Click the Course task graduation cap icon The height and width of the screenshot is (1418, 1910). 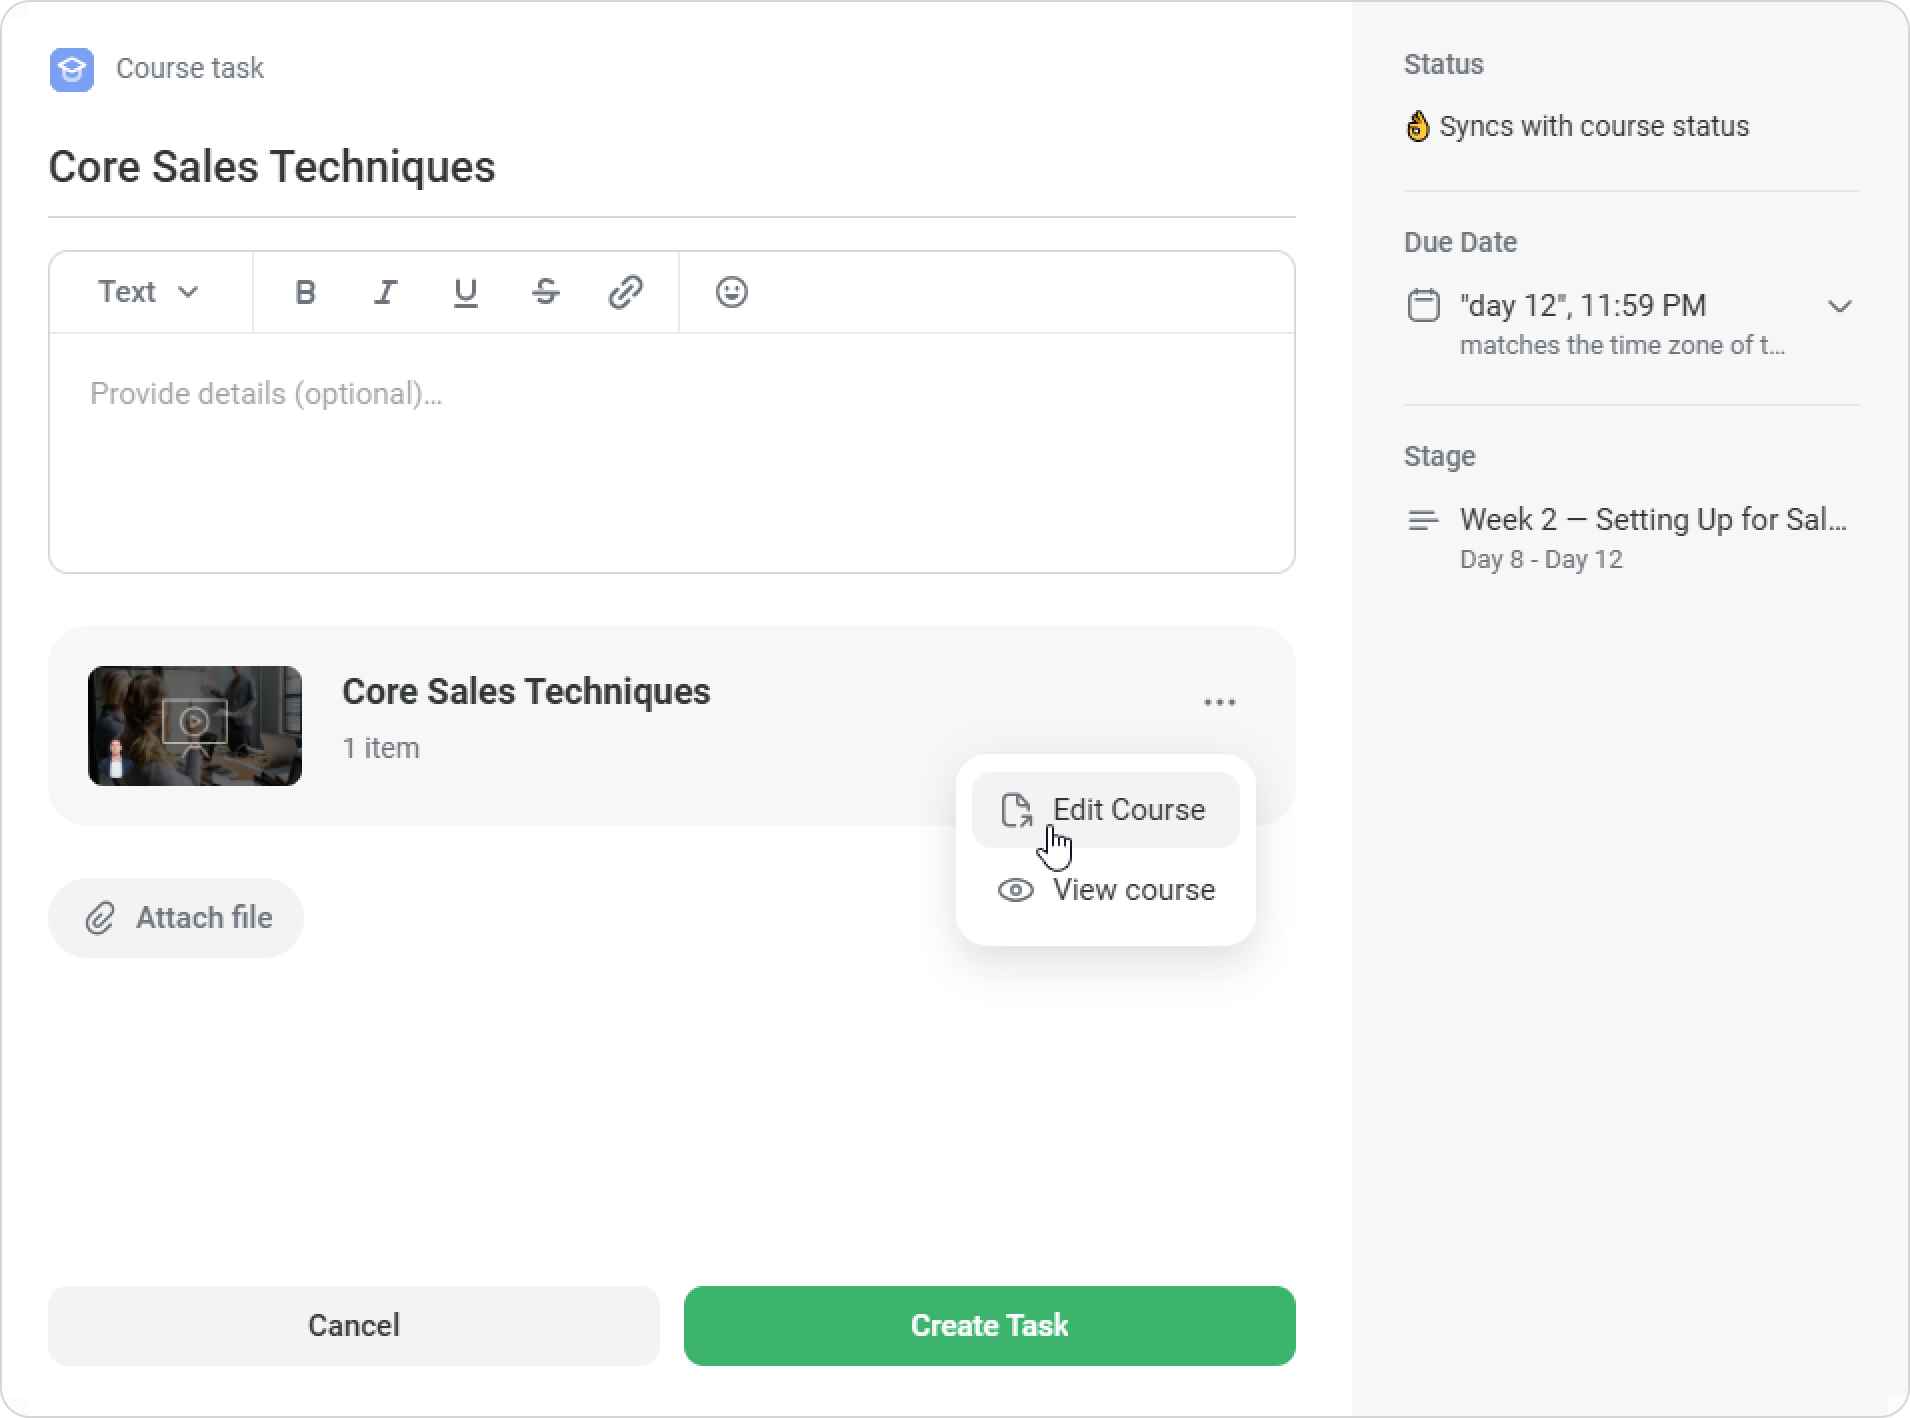coord(72,69)
